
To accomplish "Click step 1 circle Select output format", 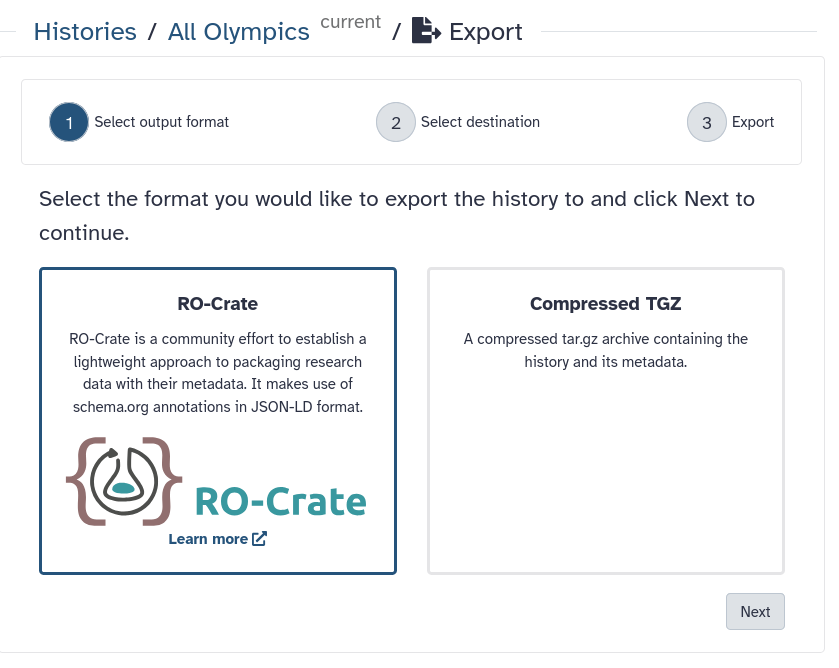I will [x=69, y=122].
